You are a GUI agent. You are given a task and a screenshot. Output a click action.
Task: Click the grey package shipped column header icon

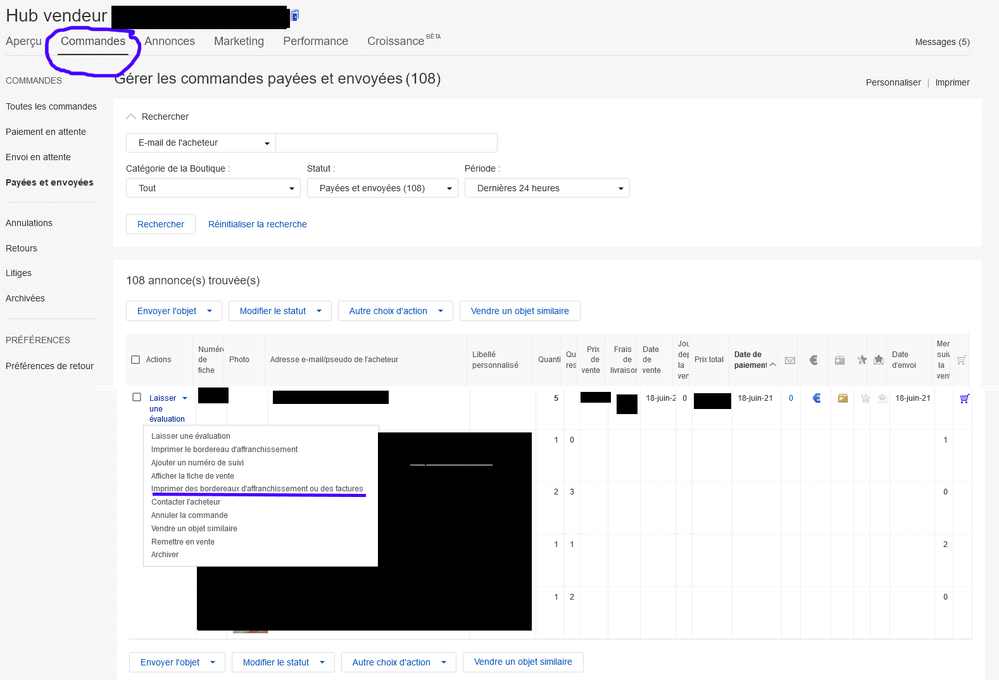[x=839, y=360]
